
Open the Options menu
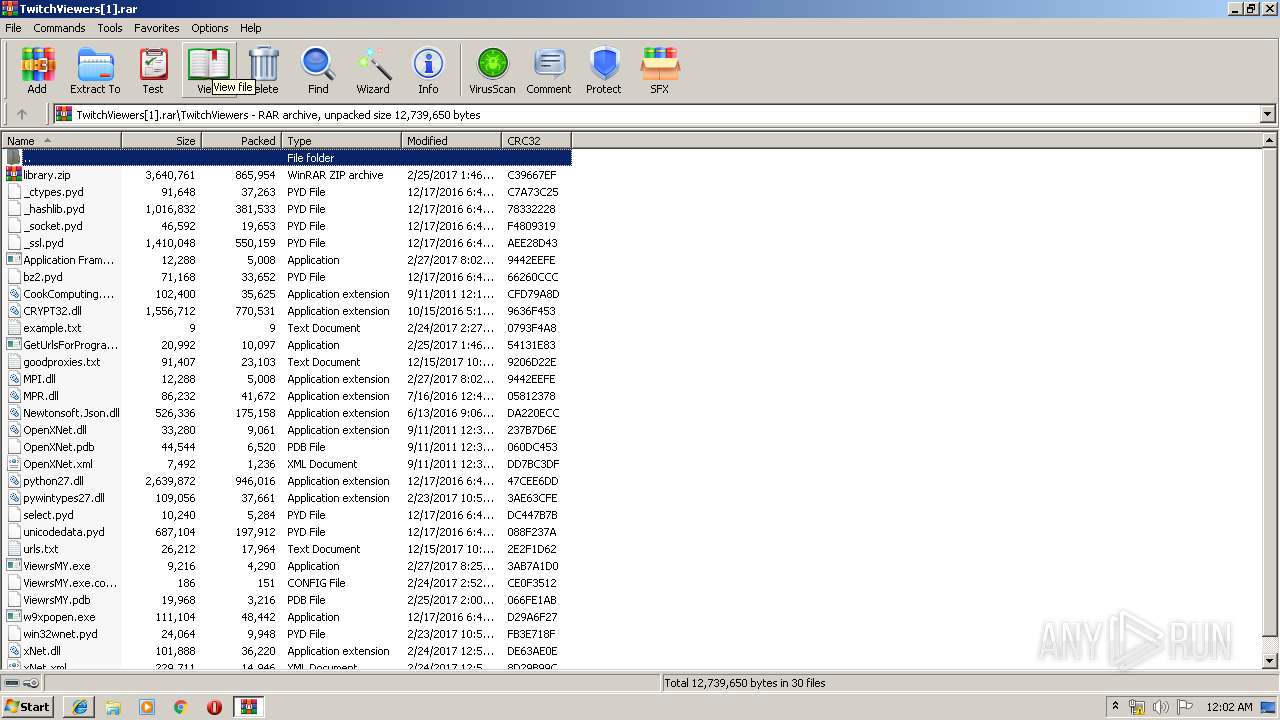tap(210, 28)
